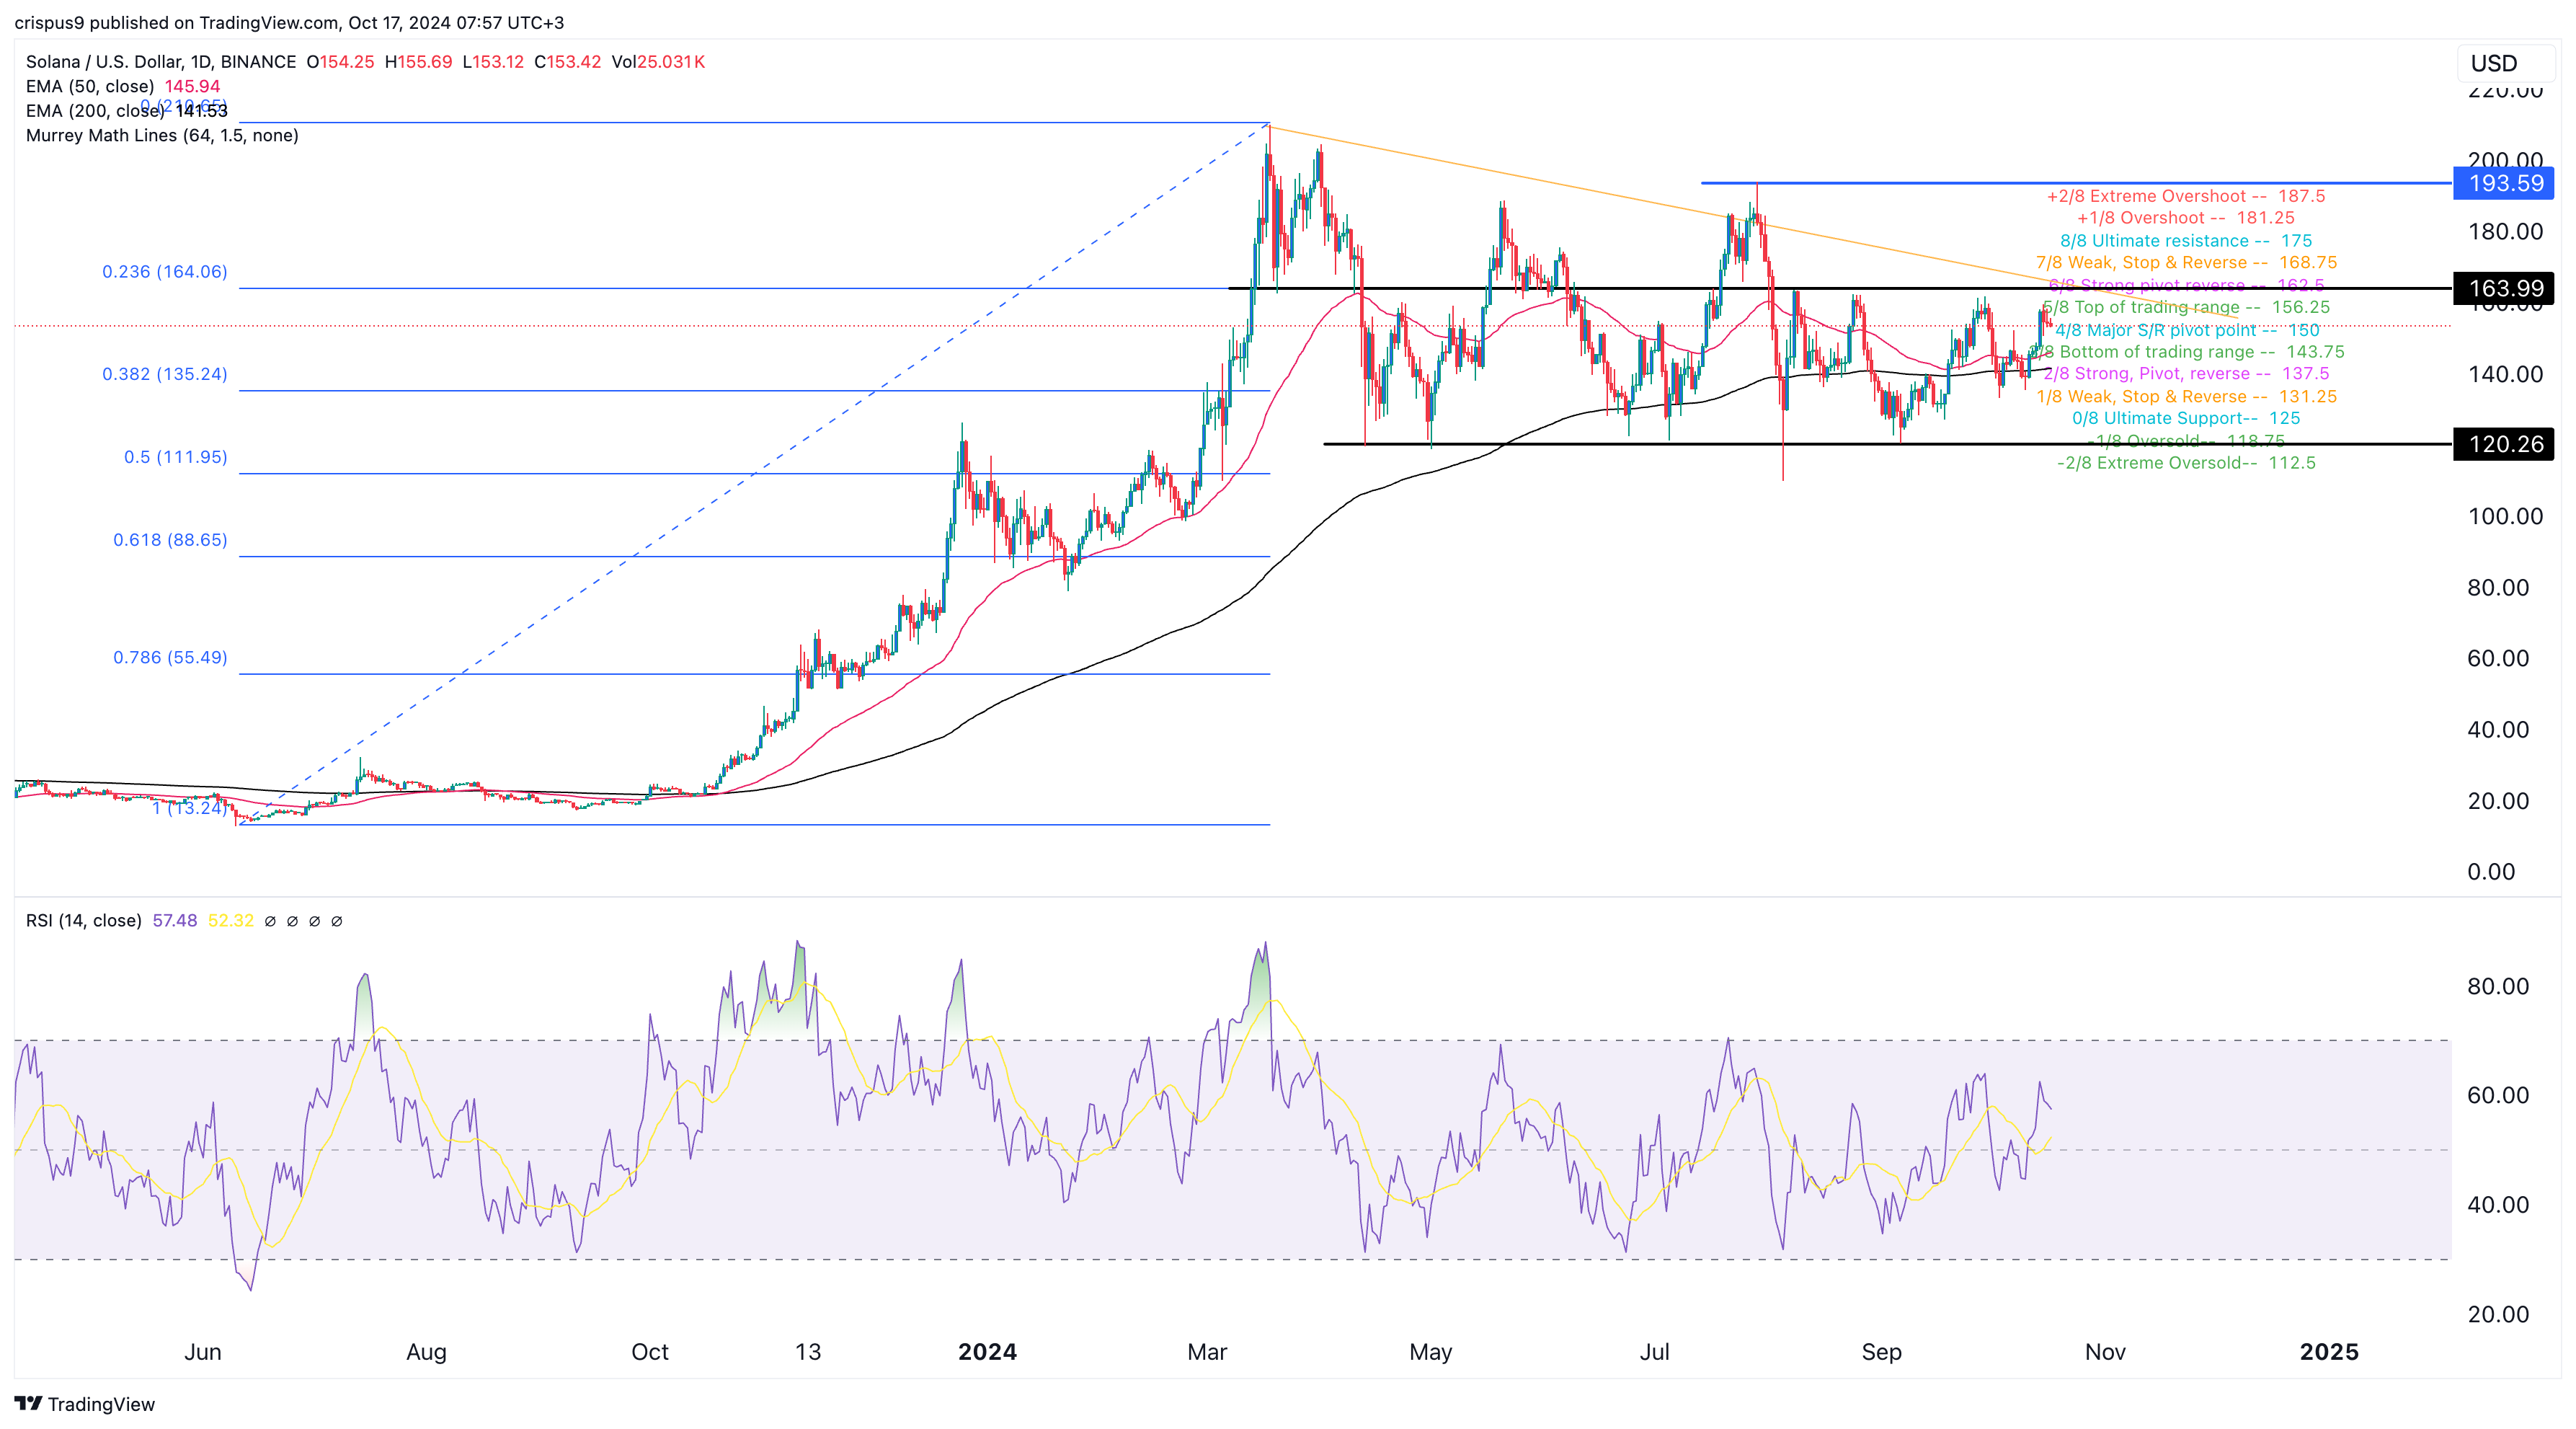Click the Nov date on time axis

(2105, 1352)
